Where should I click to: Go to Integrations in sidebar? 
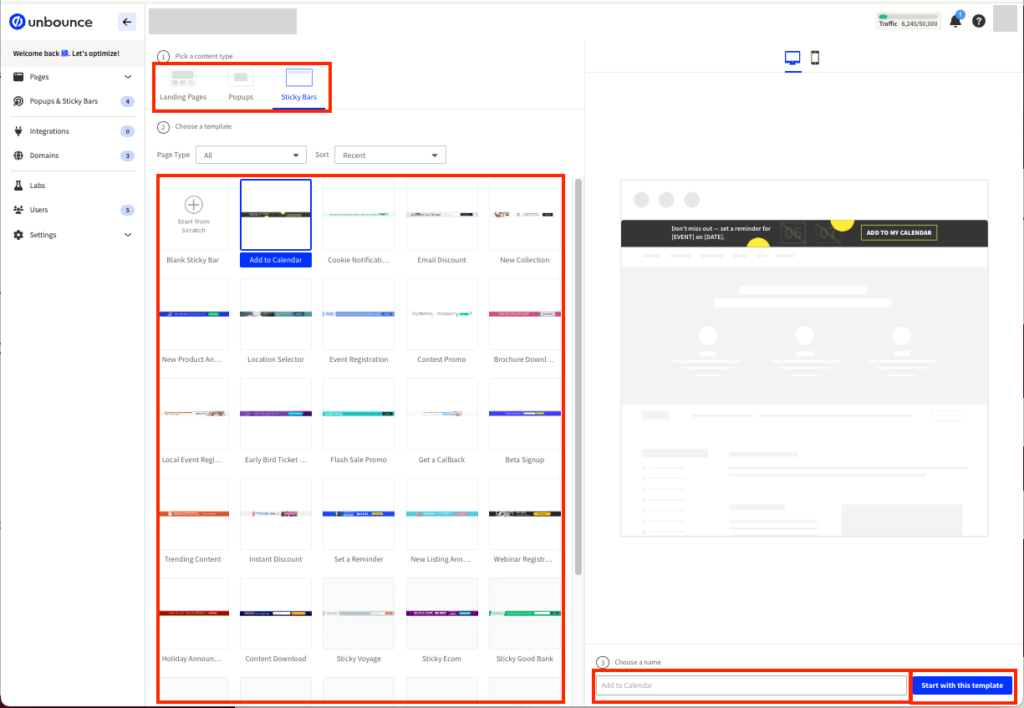click(x=49, y=131)
